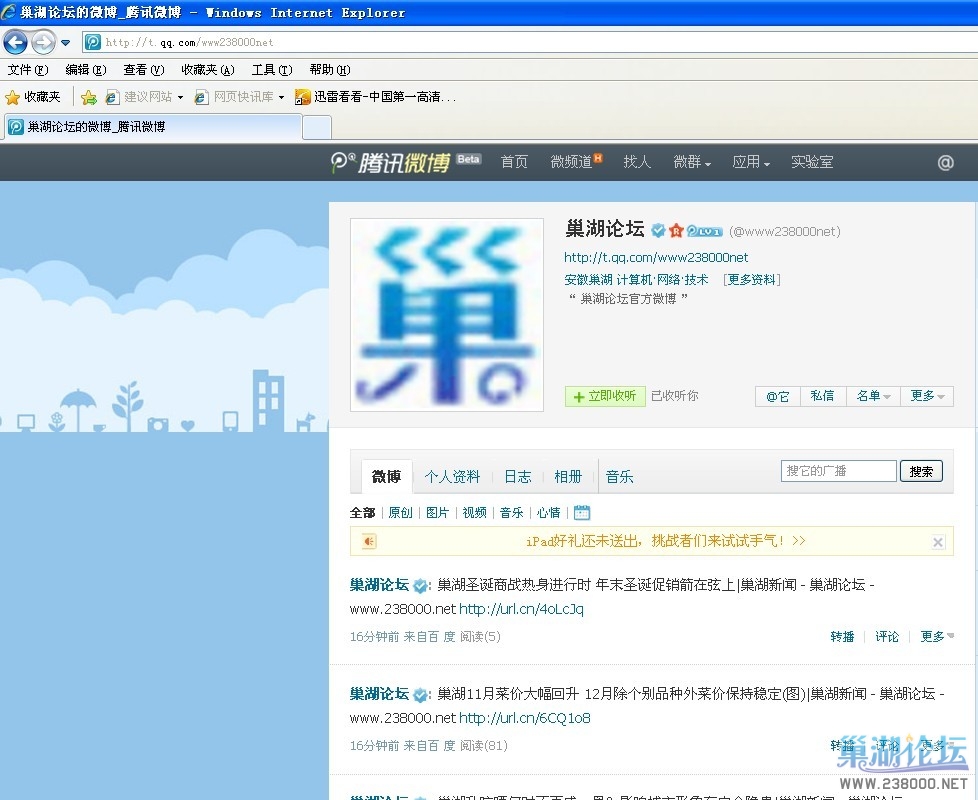Filter posts by 音乐
This screenshot has width=978, height=800.
(511, 513)
